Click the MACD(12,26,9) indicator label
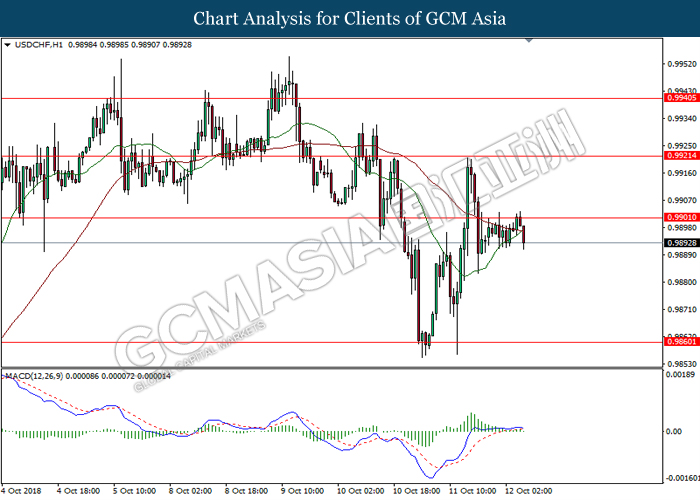The height and width of the screenshot is (500, 700). click(35, 376)
